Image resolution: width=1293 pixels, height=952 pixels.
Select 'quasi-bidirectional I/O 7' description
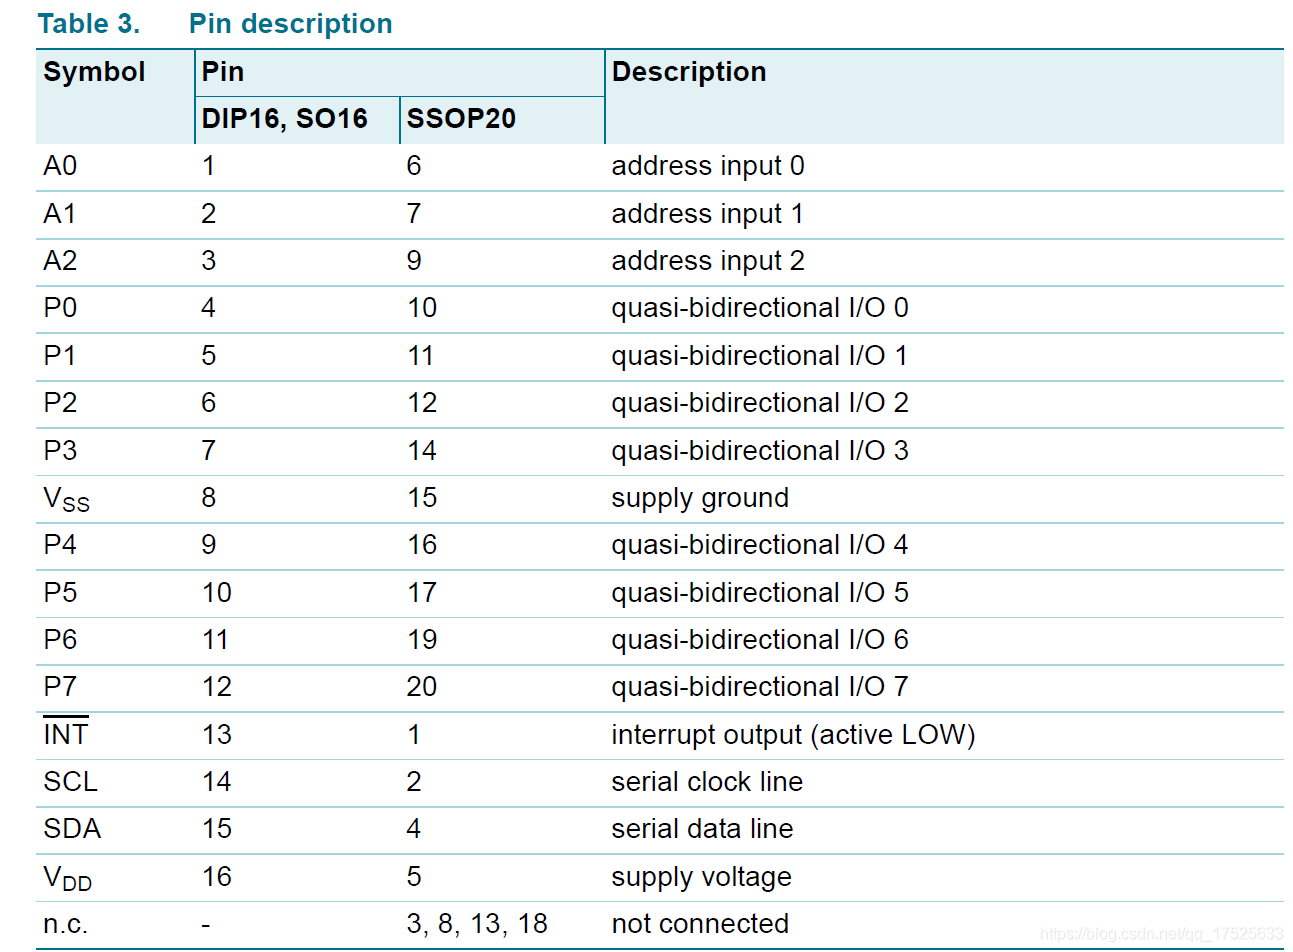[760, 687]
